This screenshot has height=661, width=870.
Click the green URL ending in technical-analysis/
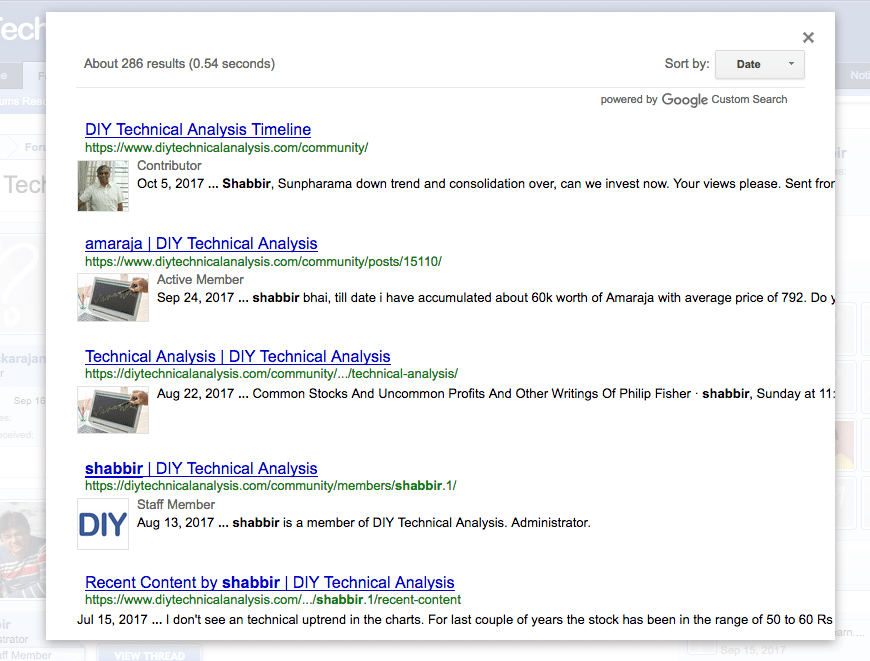coord(271,374)
